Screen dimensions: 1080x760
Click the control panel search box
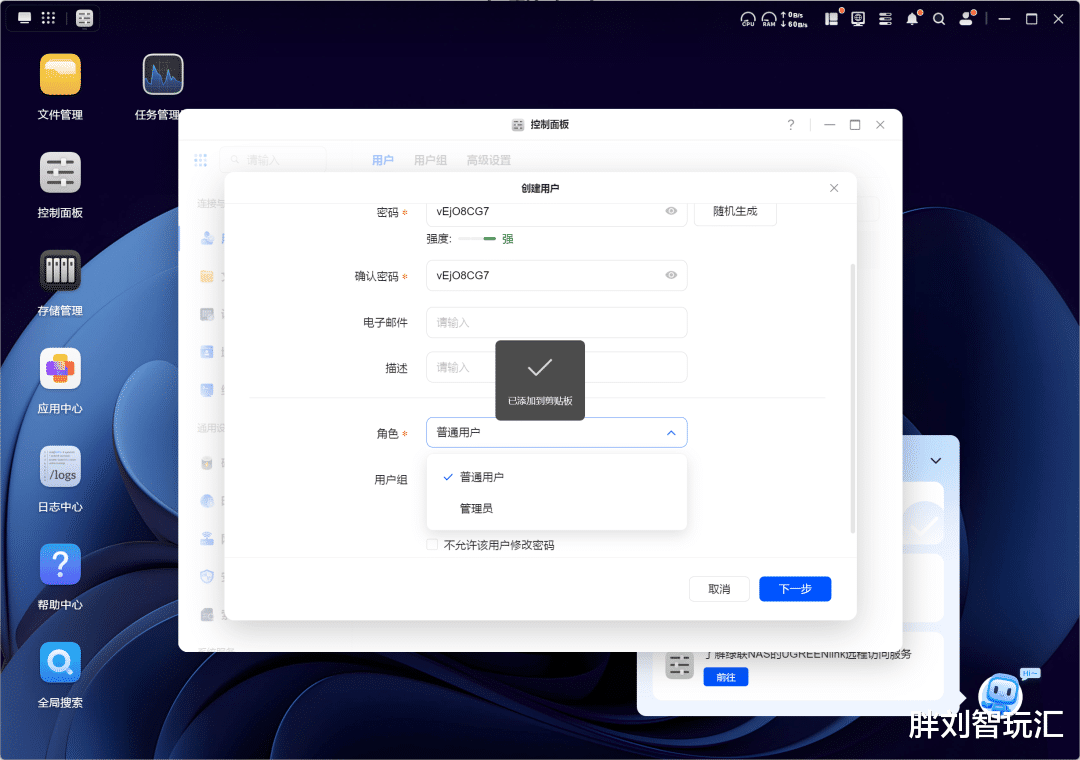(273, 161)
